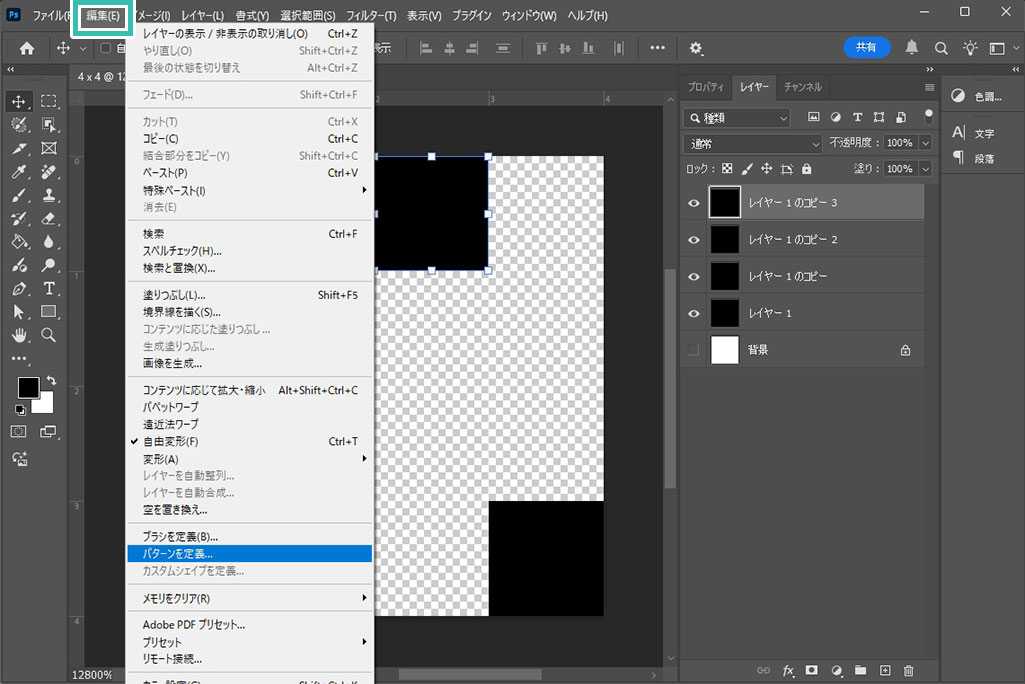
Task: Select the Brush tool
Action: tap(18, 195)
